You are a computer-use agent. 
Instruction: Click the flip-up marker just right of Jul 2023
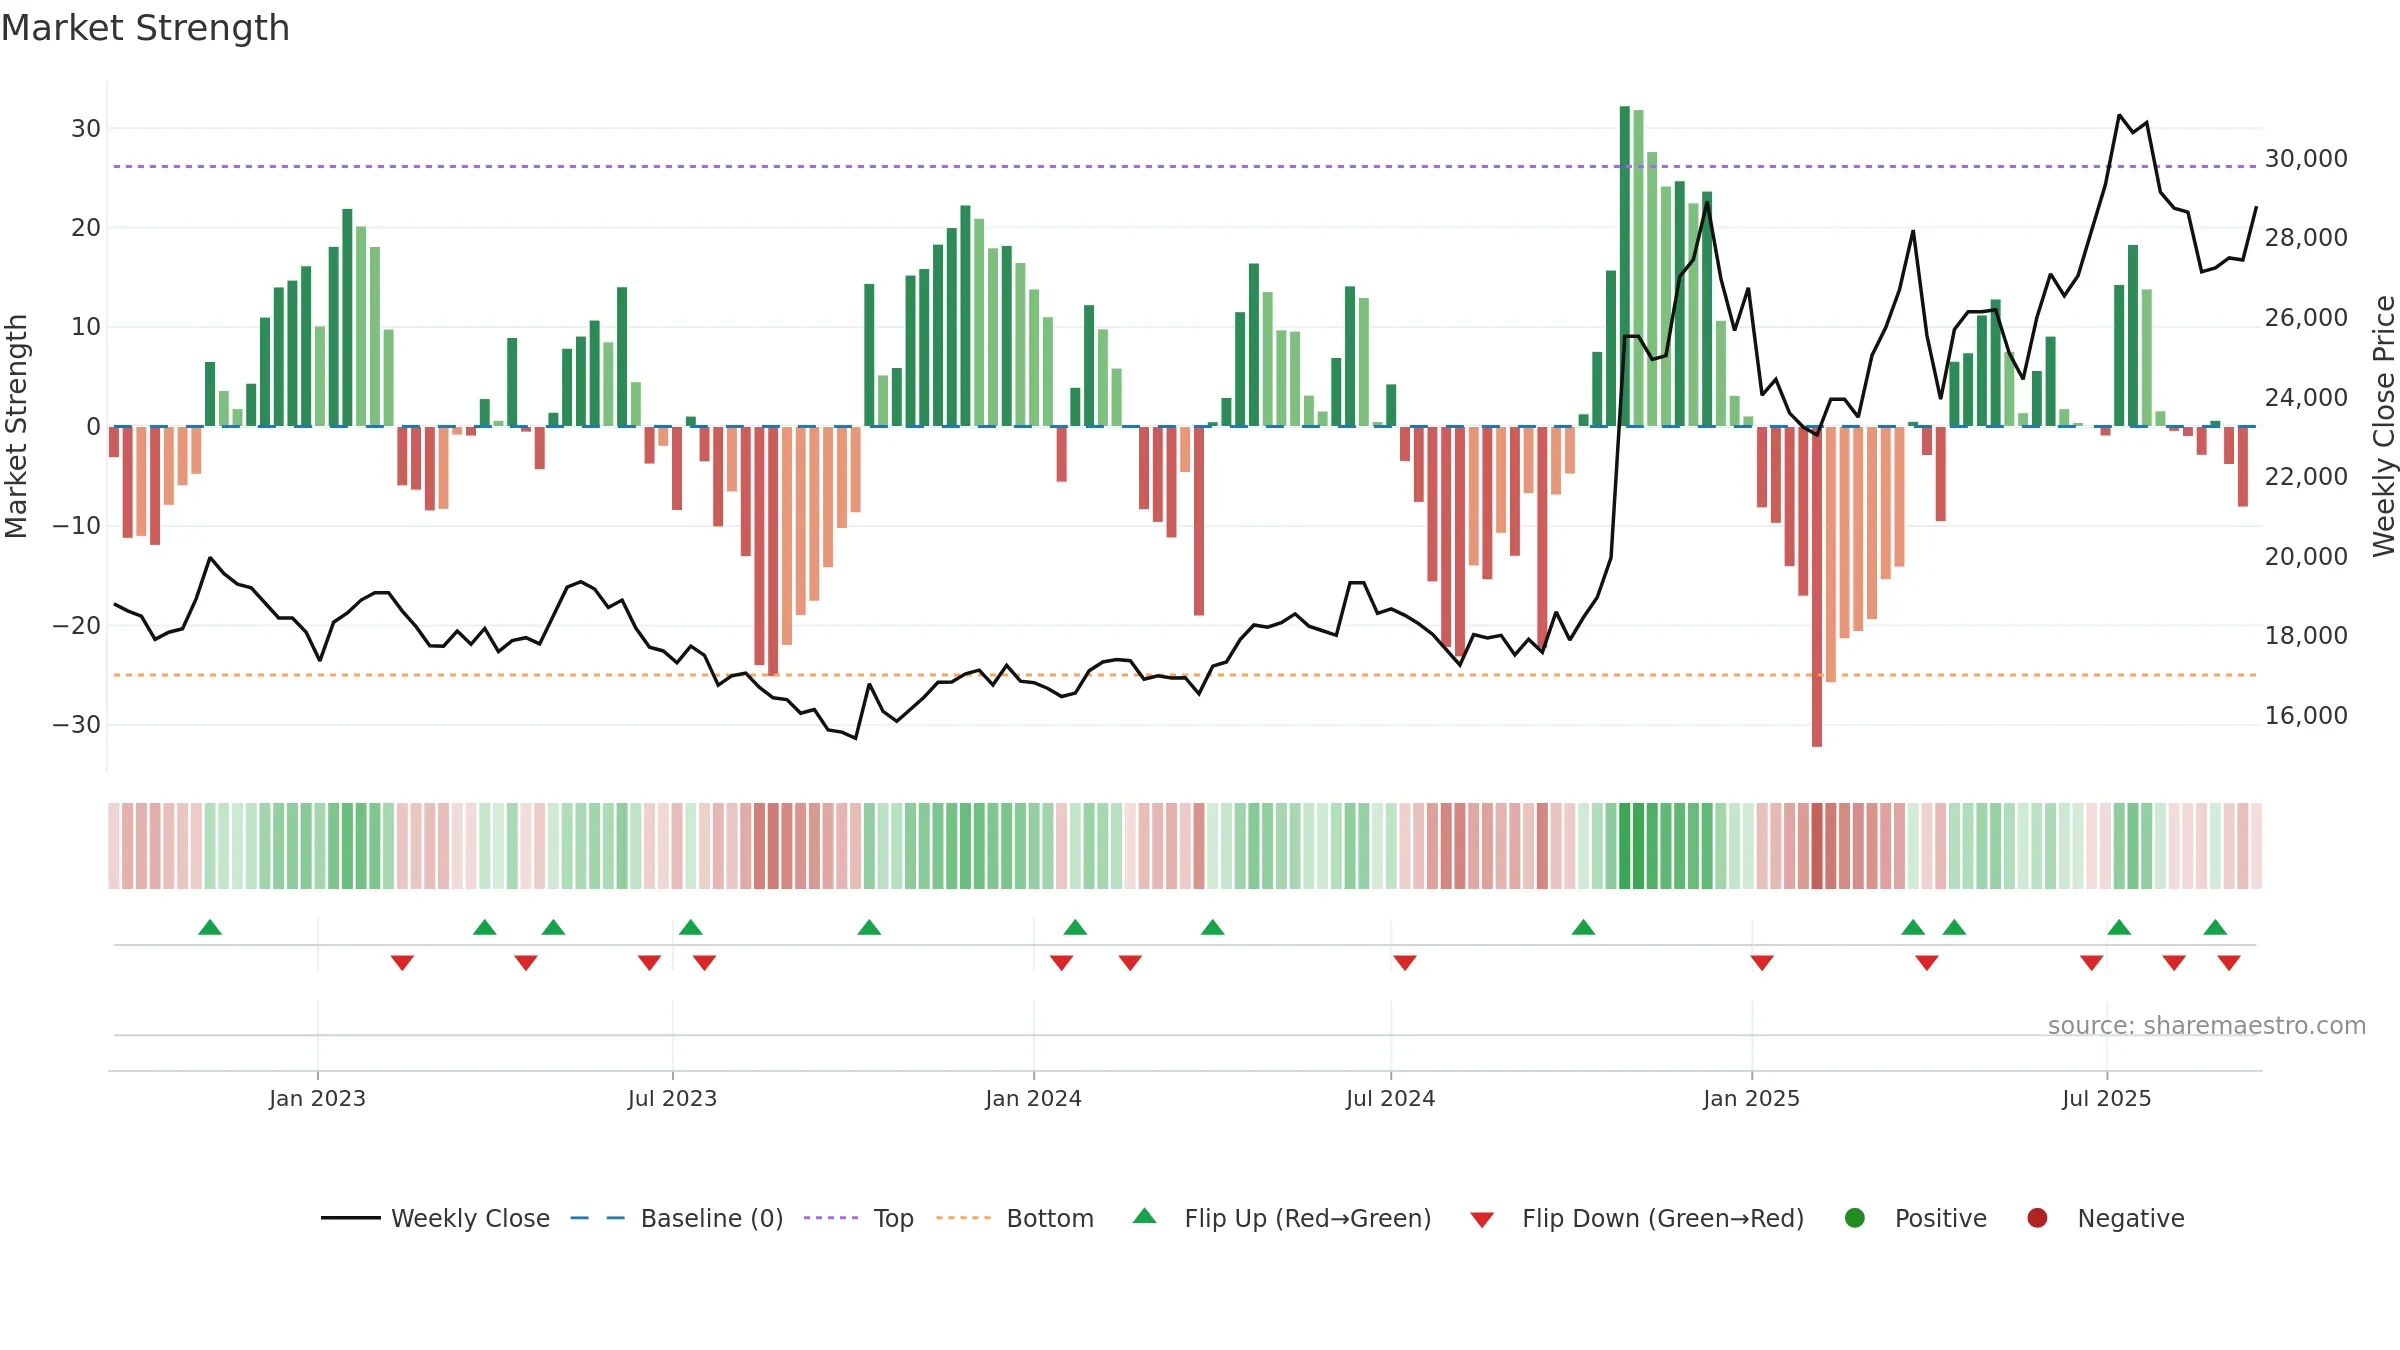pos(691,927)
